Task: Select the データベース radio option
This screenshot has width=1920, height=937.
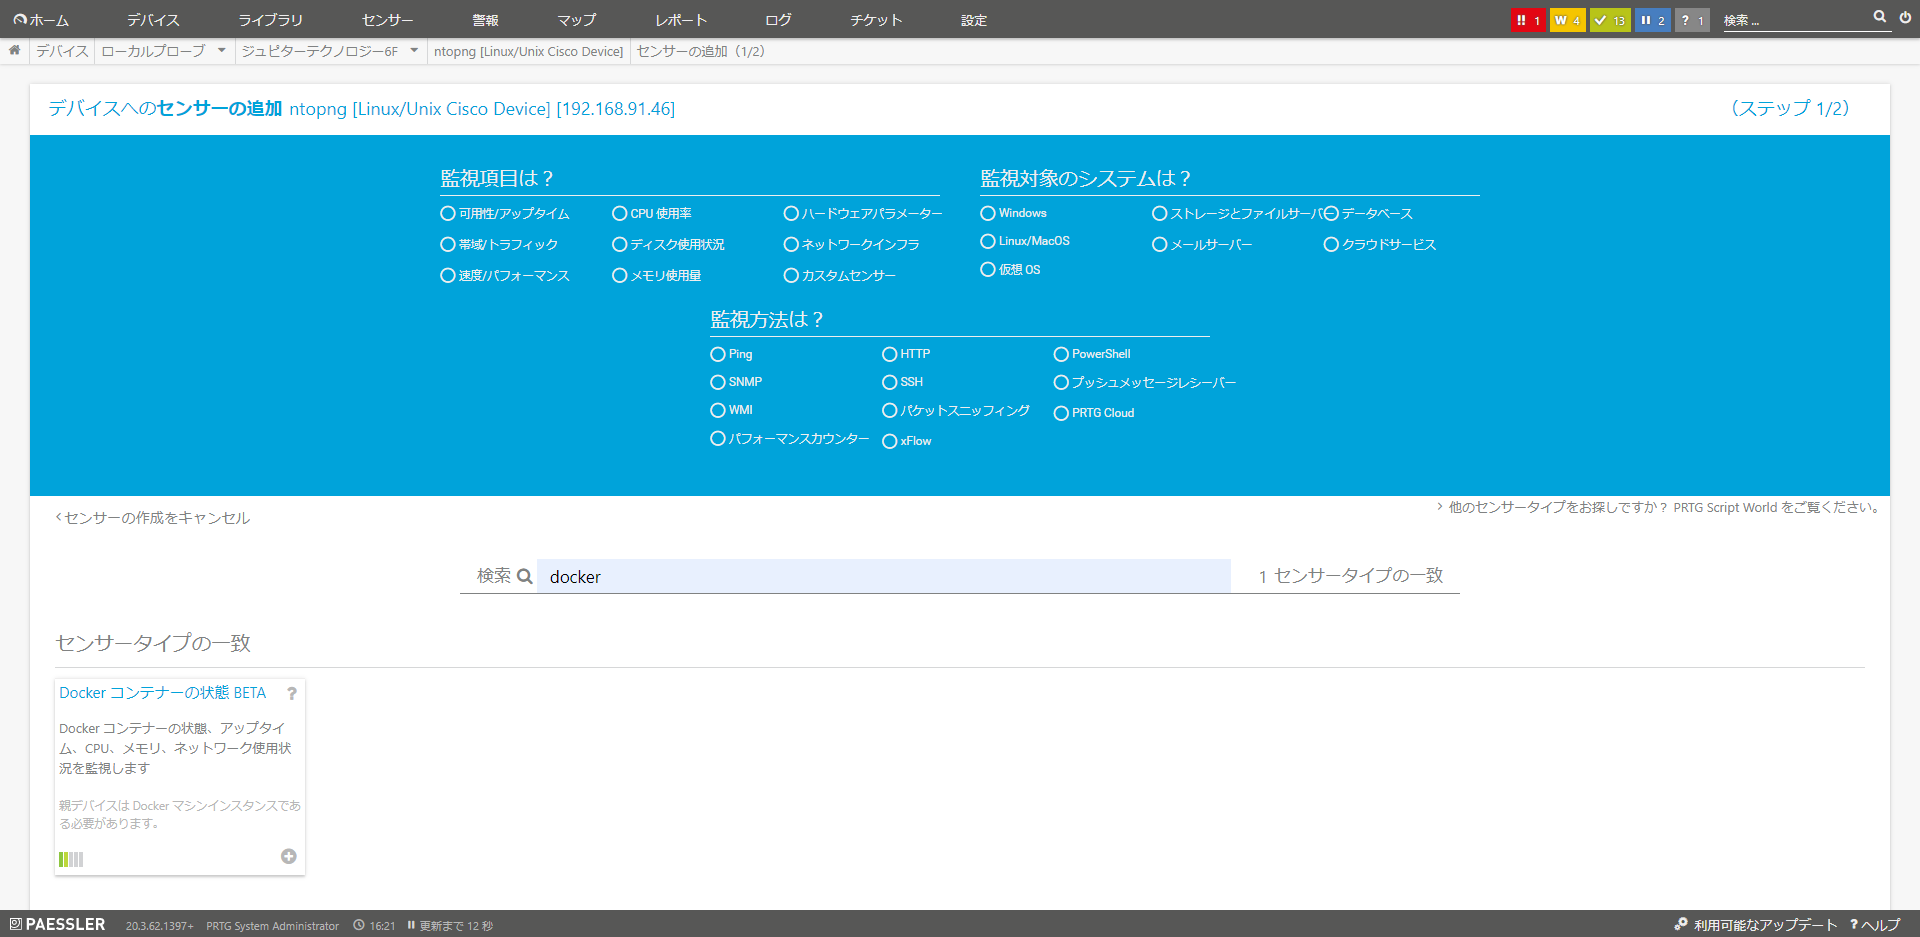Action: coord(1332,213)
